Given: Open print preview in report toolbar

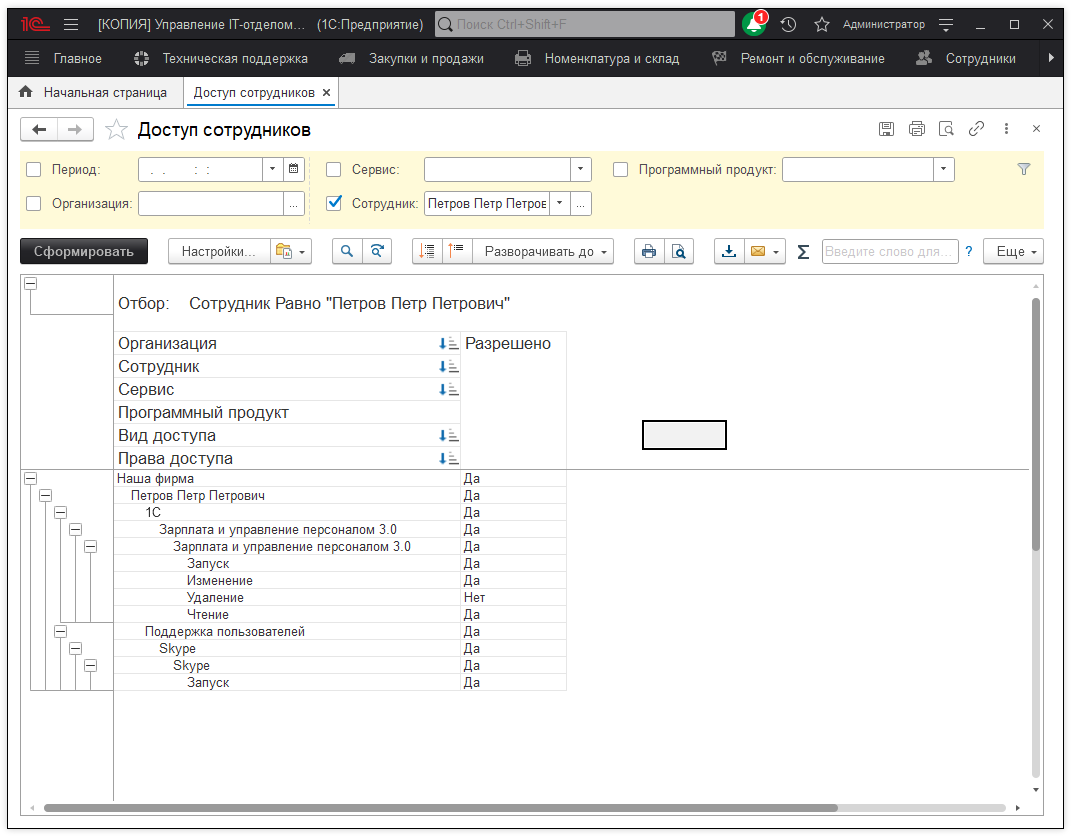Looking at the screenshot, I should pyautogui.click(x=678, y=251).
